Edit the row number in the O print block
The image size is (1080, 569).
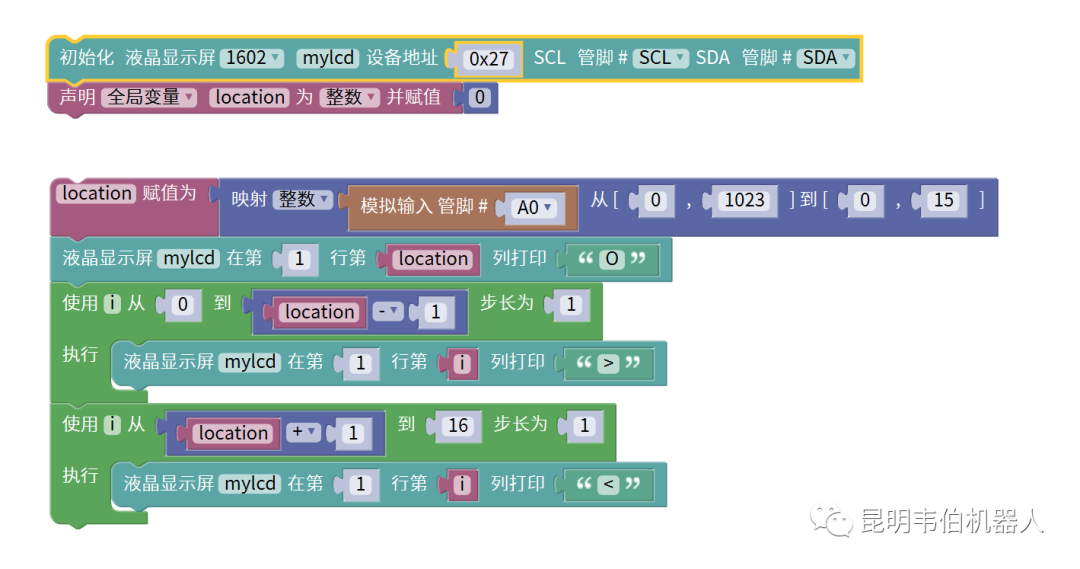299,259
